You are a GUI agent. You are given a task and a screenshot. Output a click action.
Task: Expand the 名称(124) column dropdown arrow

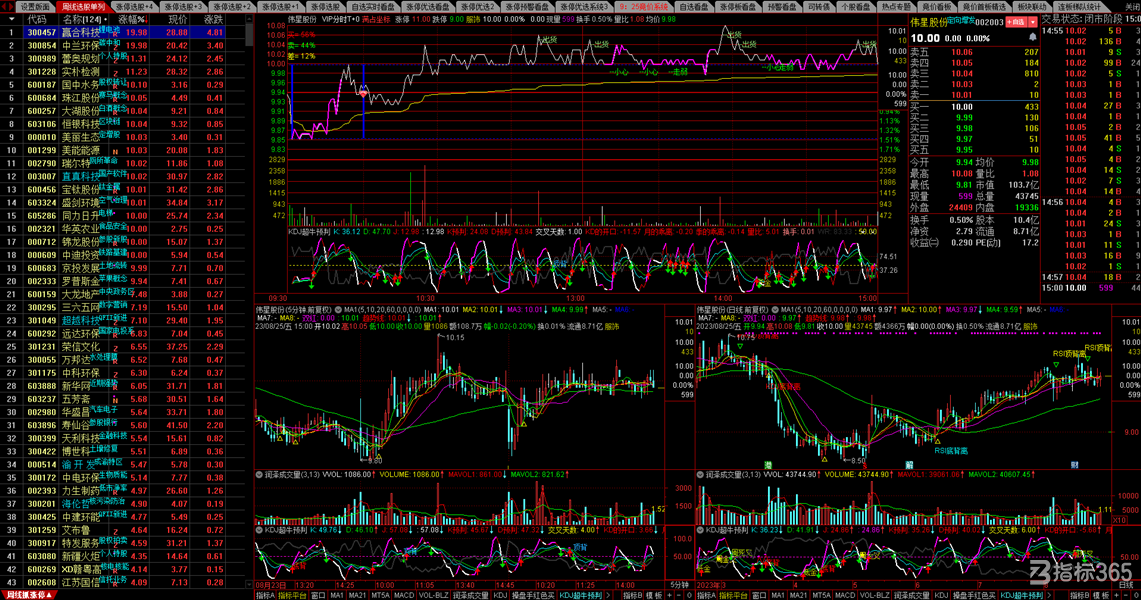106,20
